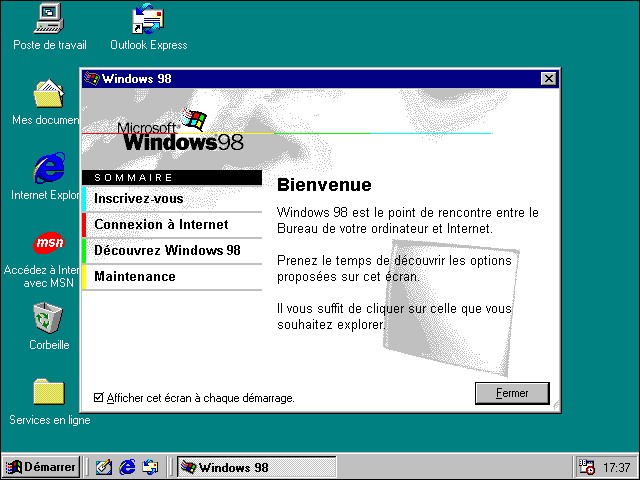The width and height of the screenshot is (640, 480).
Task: Click Outlook Express icon in quick launch
Action: (x=151, y=467)
